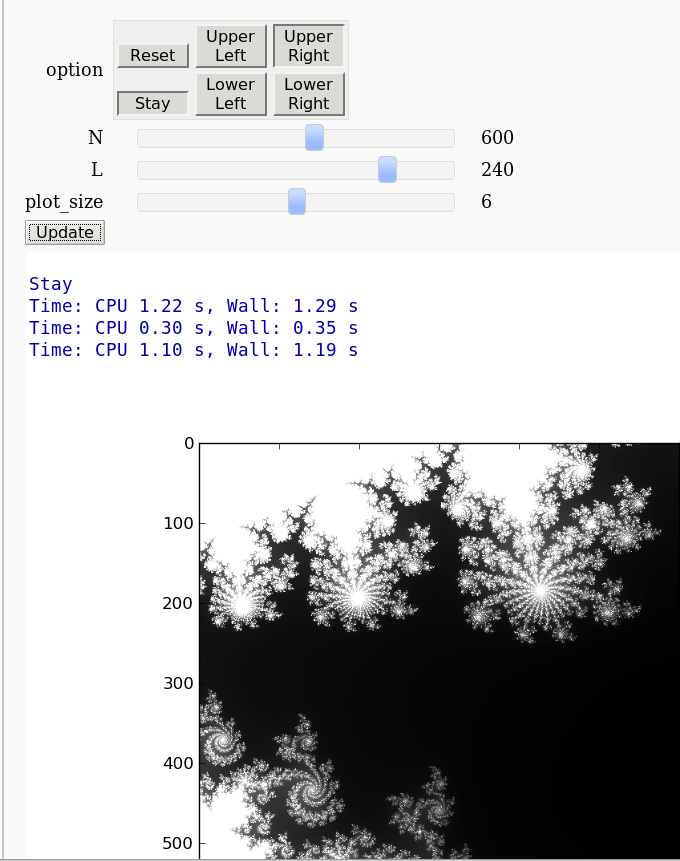Select the Upper Left option button
The image size is (680, 861).
[231, 46]
